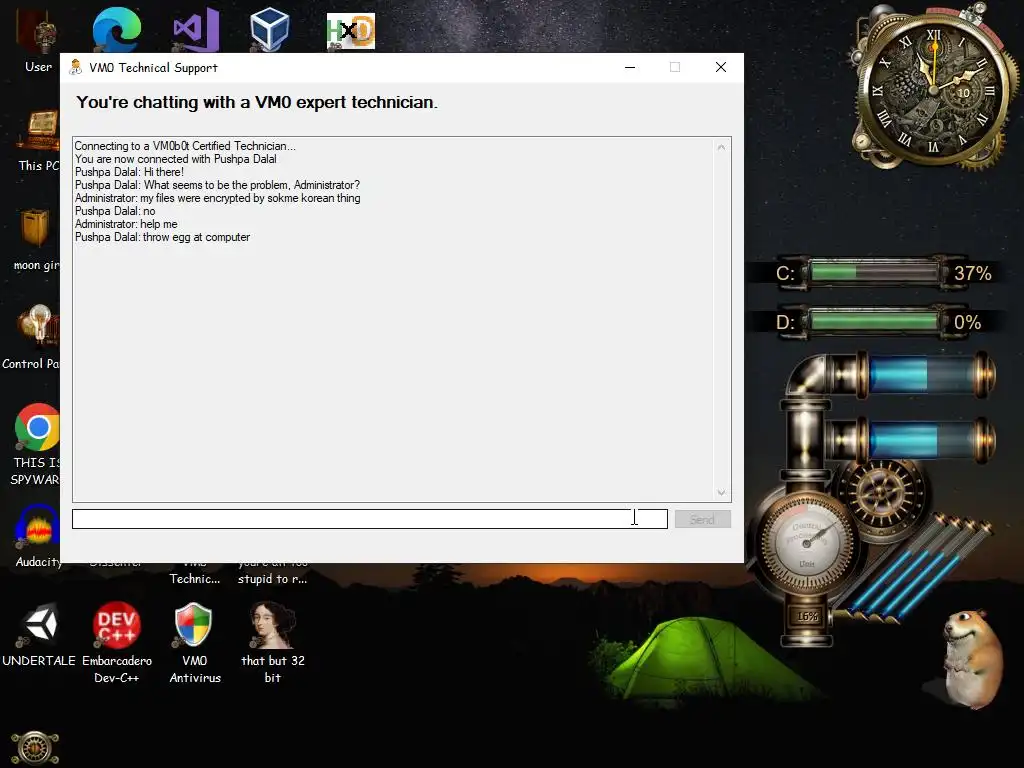This screenshot has width=1024, height=768.
Task: Click the steampunk clock widget
Action: (933, 88)
